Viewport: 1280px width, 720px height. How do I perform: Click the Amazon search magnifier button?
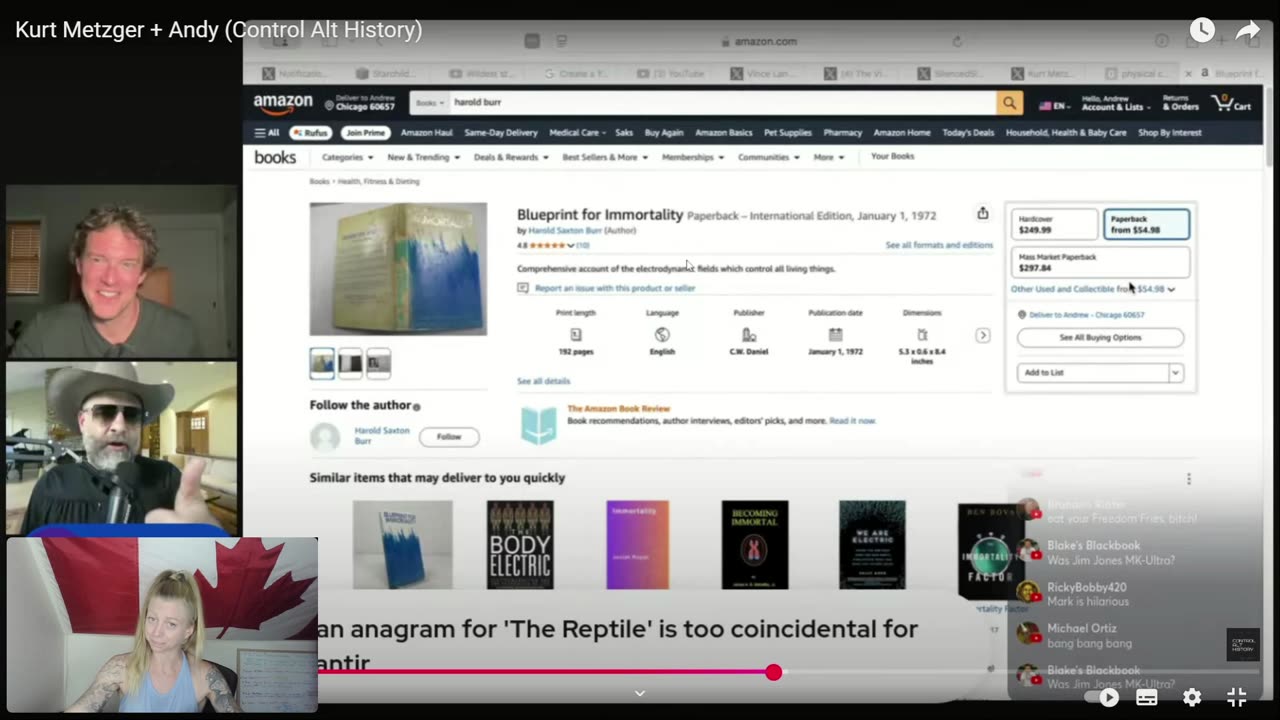click(1010, 102)
